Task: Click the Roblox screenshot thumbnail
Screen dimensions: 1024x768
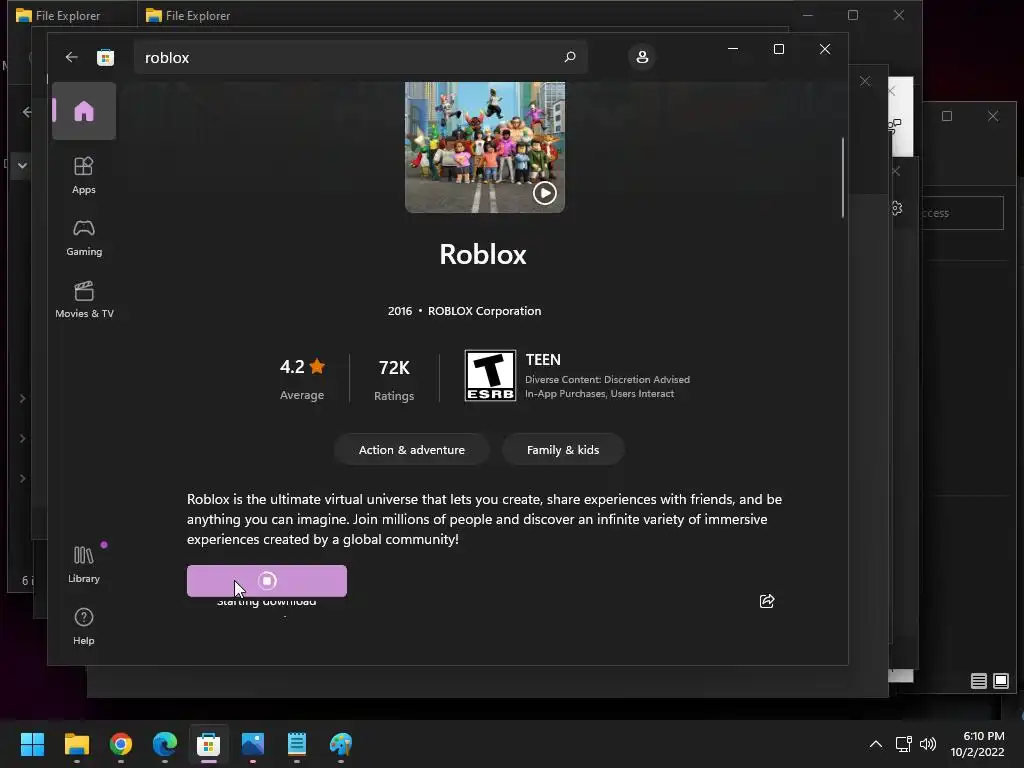Action: [485, 147]
